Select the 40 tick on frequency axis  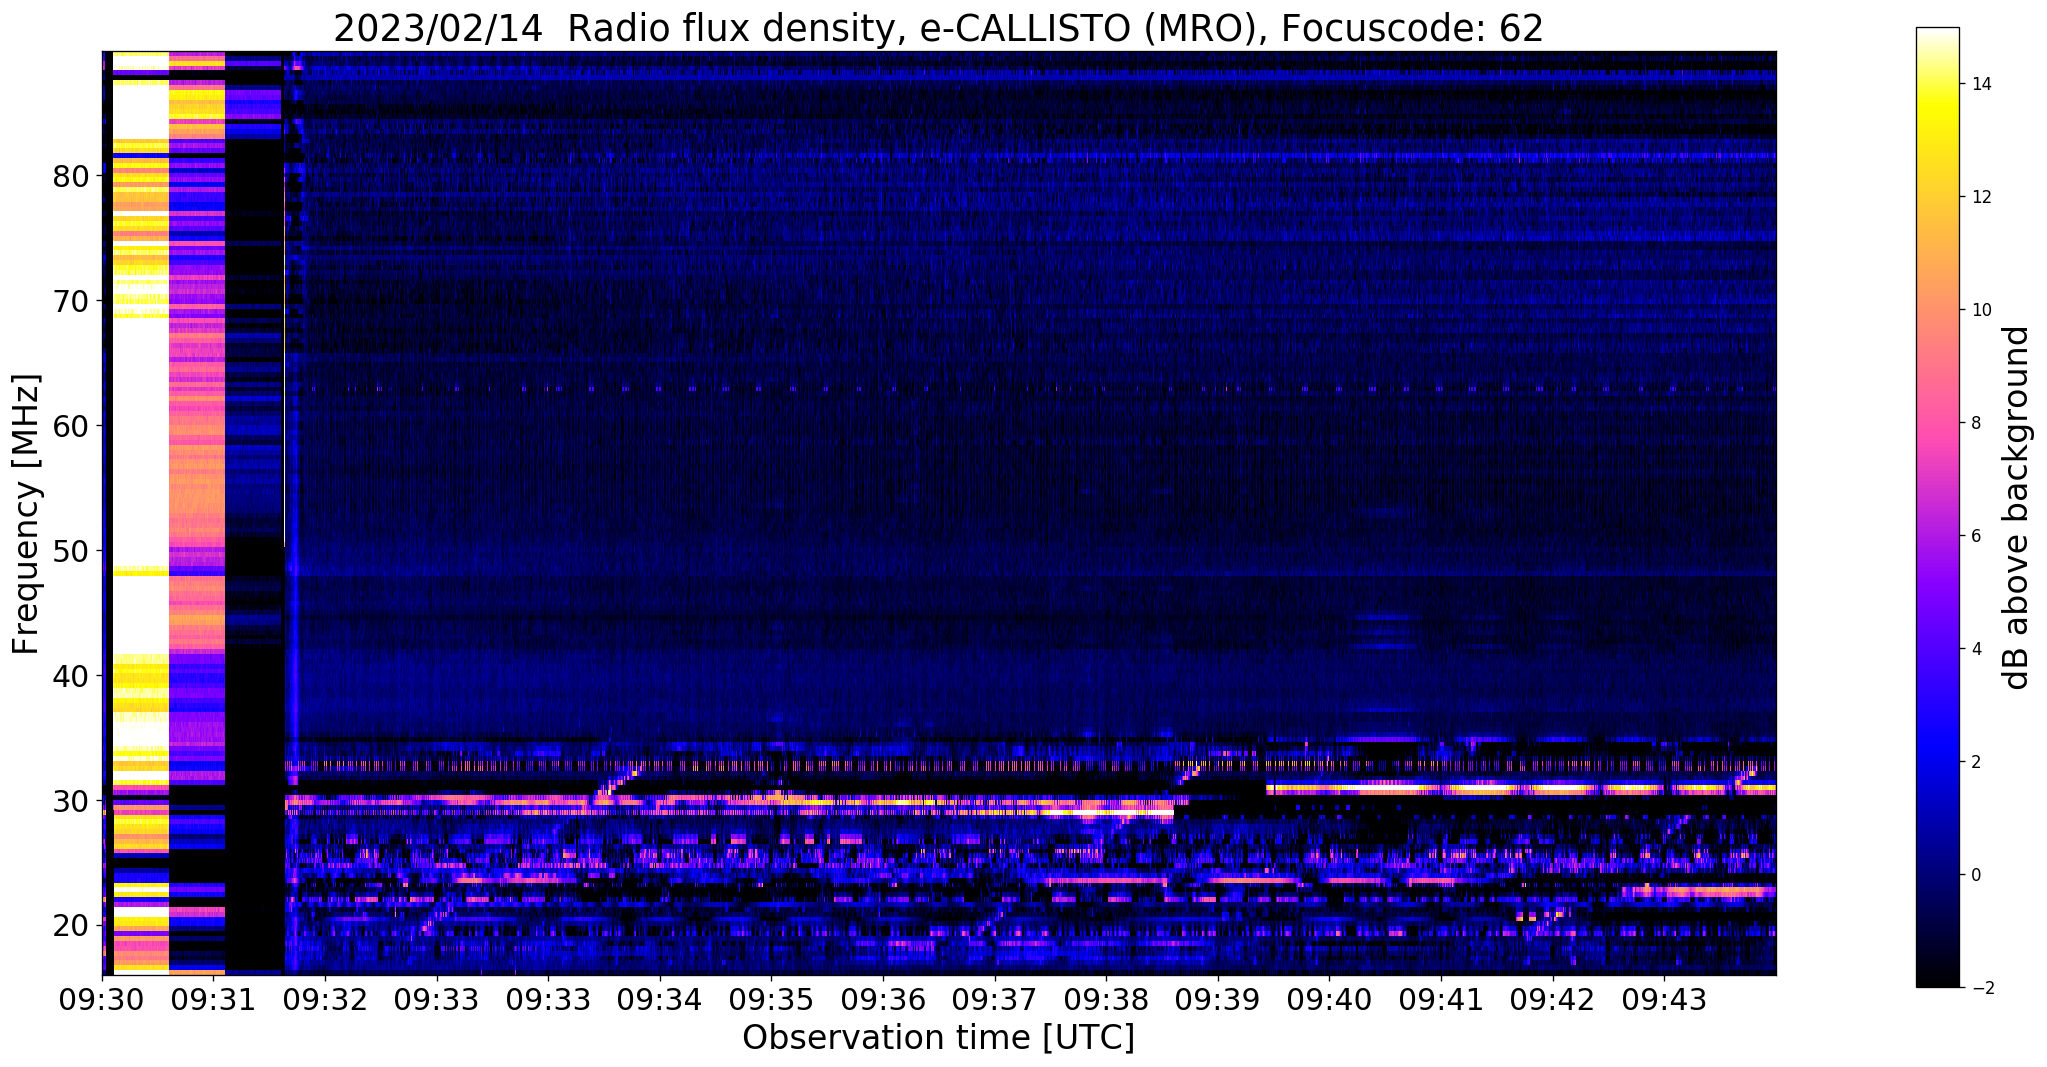(71, 676)
